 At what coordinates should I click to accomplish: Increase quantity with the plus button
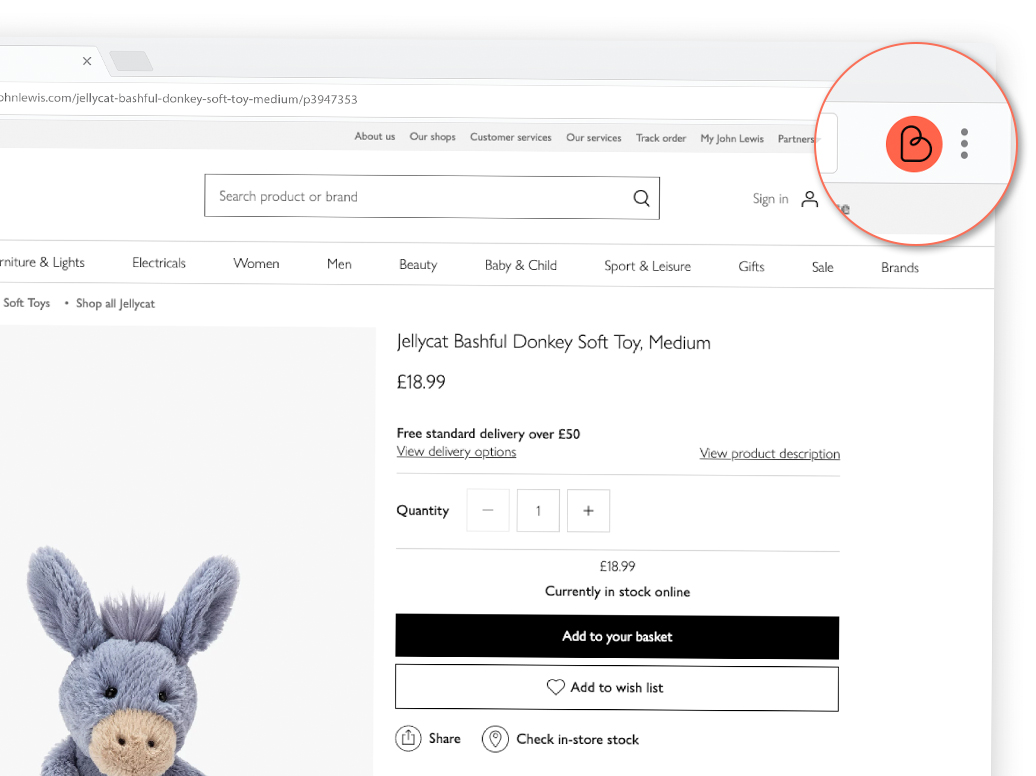(588, 511)
